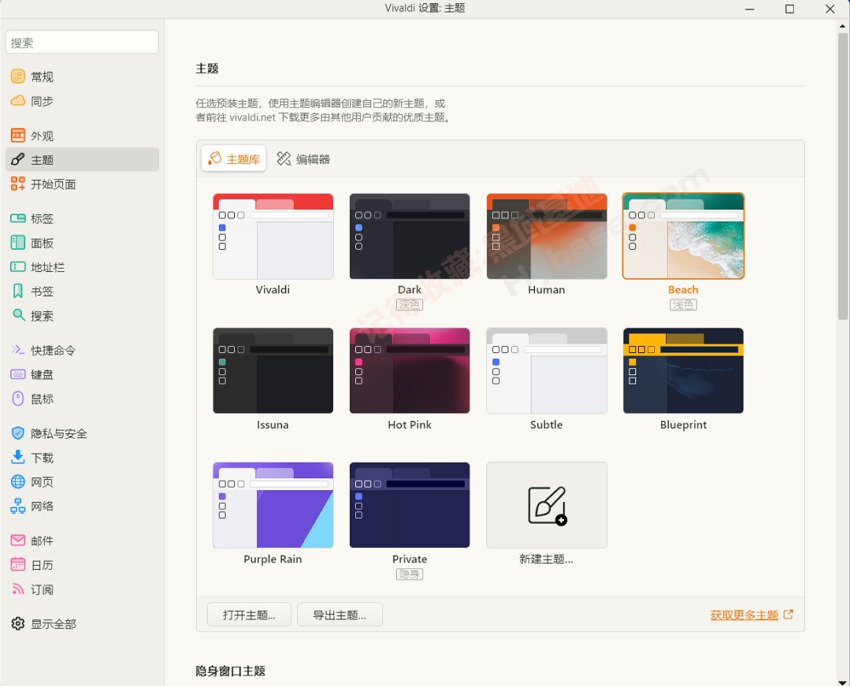This screenshot has height=686, width=850.
Task: Switch to the 主题库 tab
Action: tap(234, 158)
